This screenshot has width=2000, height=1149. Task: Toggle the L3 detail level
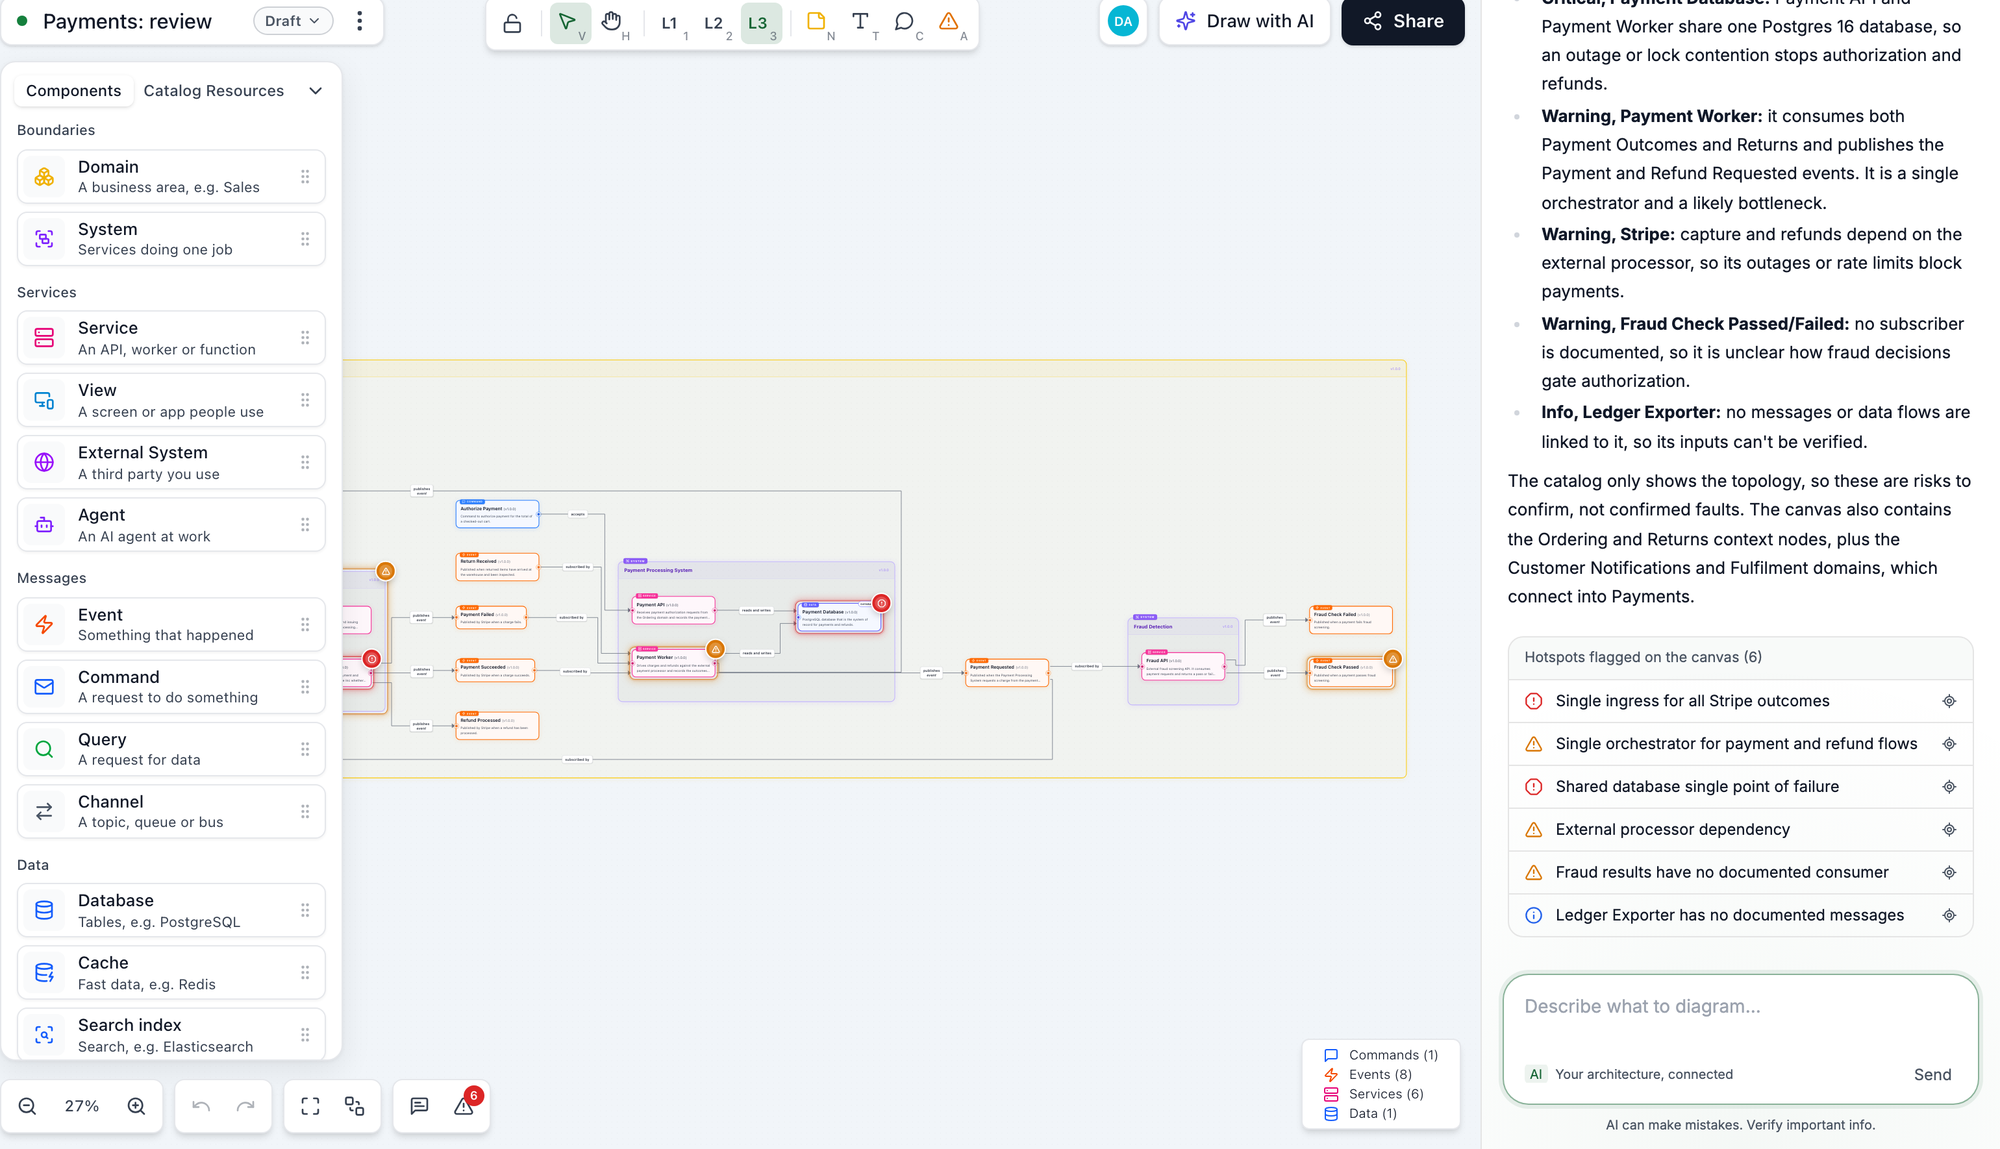[759, 22]
